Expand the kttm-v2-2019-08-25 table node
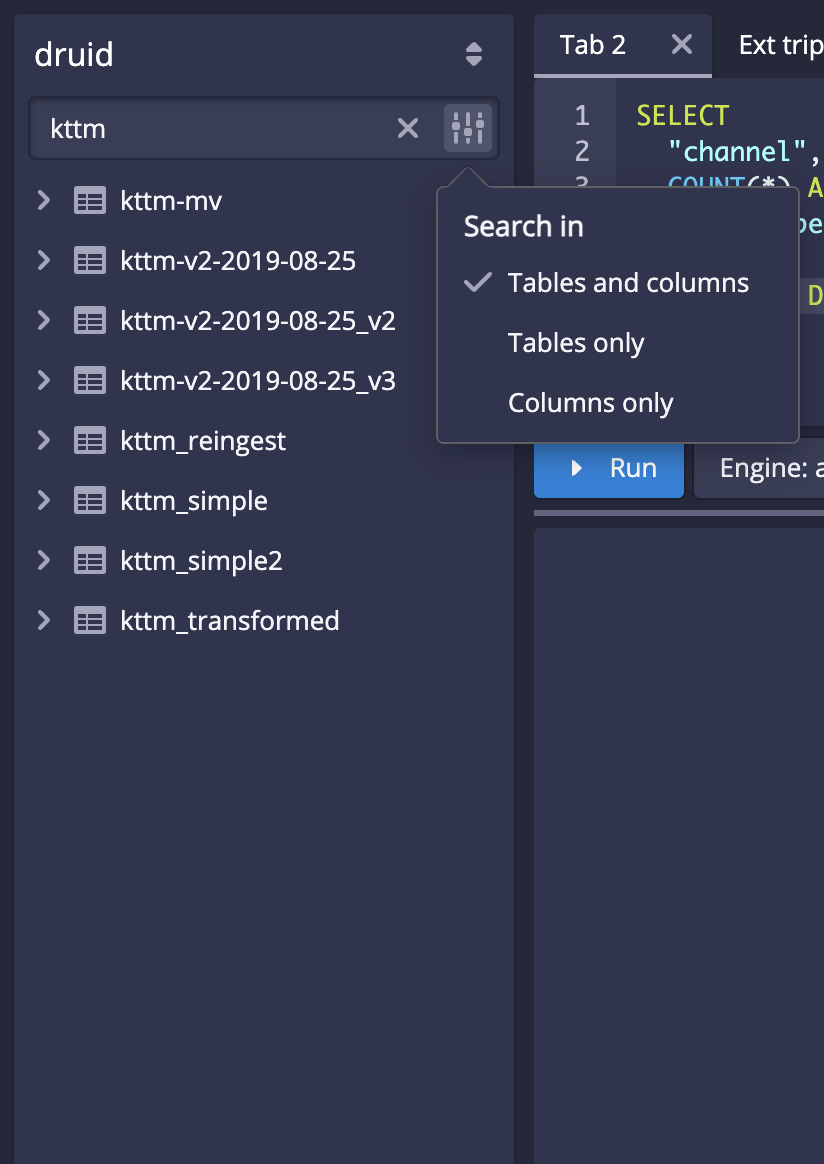Screen dimensions: 824x1164 (x=43, y=261)
